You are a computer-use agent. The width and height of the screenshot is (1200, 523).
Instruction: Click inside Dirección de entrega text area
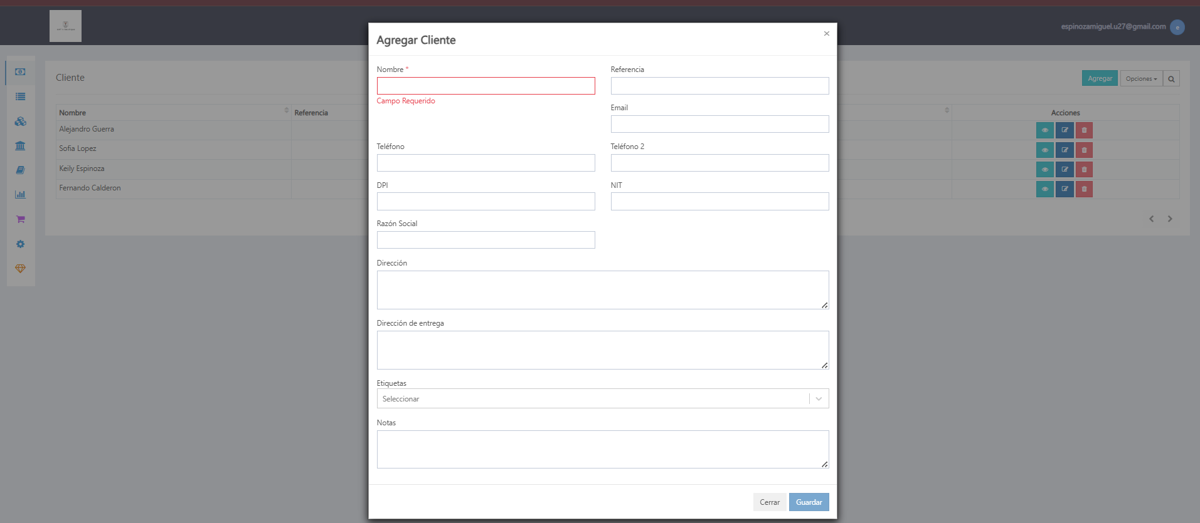click(603, 350)
